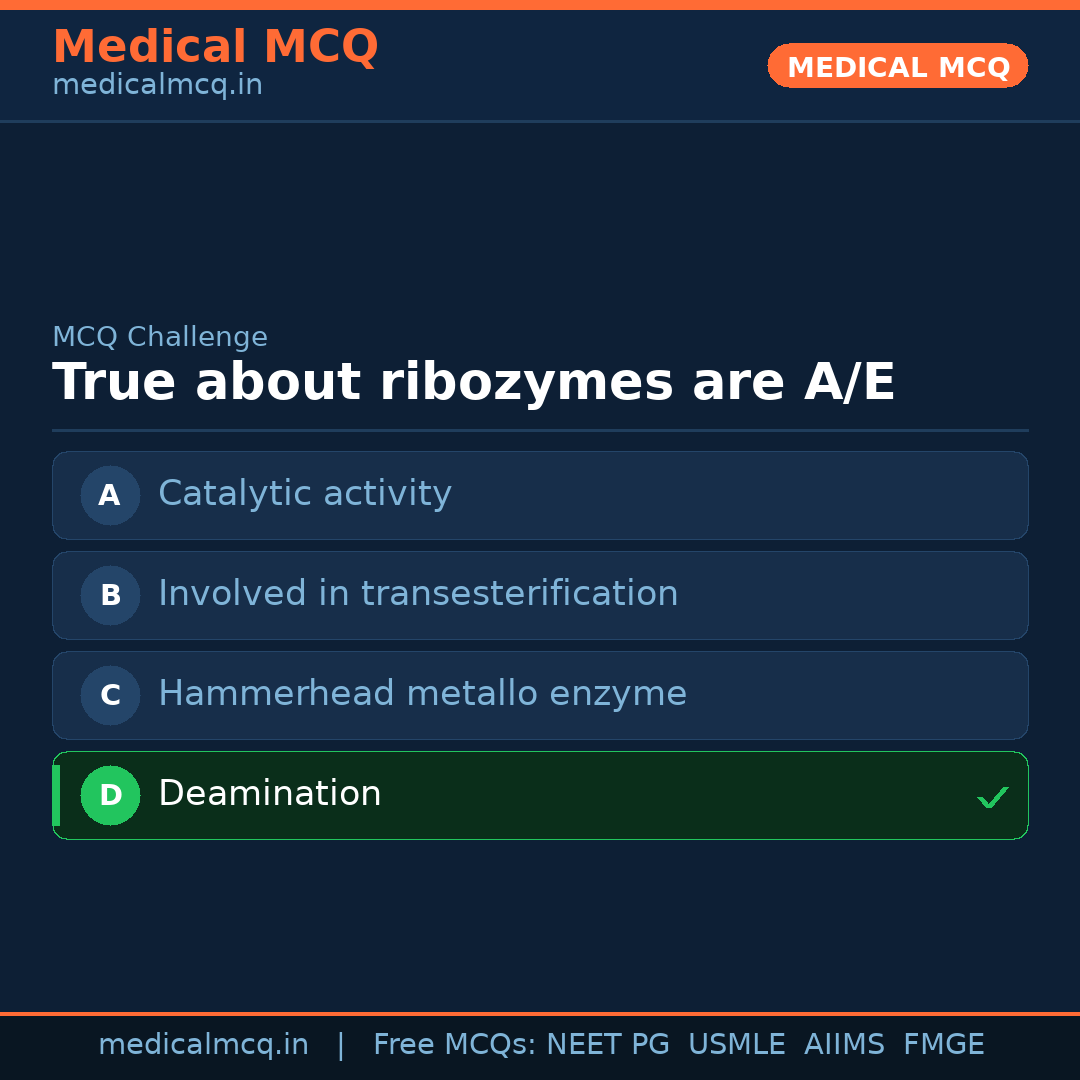Select the "Deamination" answer text

pyautogui.click(x=270, y=794)
